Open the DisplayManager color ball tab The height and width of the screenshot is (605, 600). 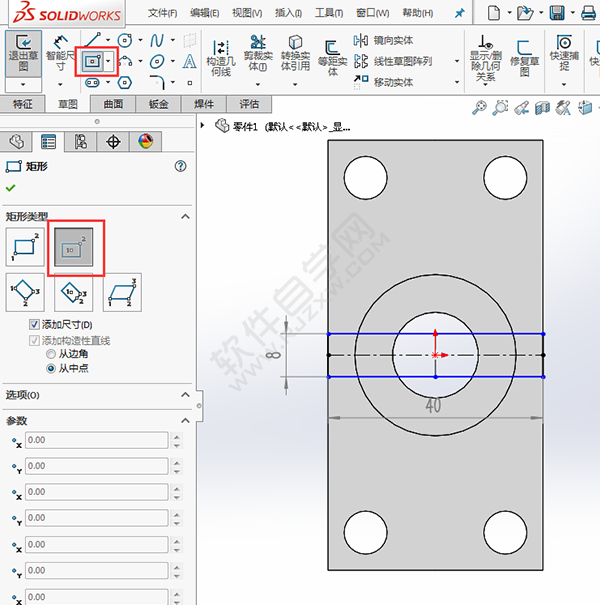click(x=145, y=142)
